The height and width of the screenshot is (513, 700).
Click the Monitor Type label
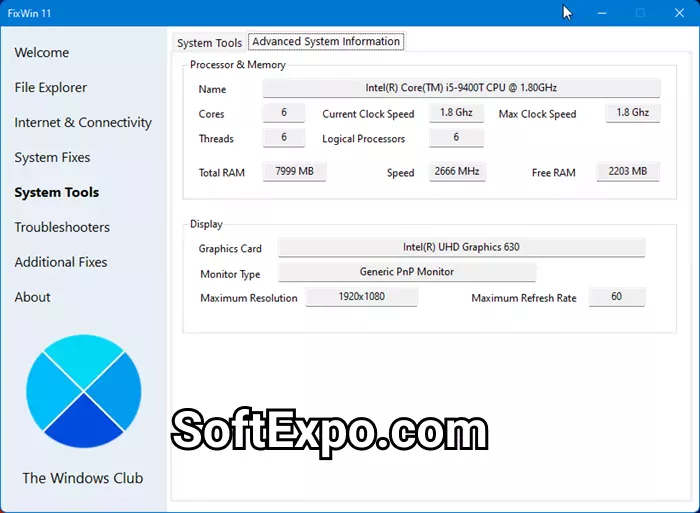pos(230,274)
